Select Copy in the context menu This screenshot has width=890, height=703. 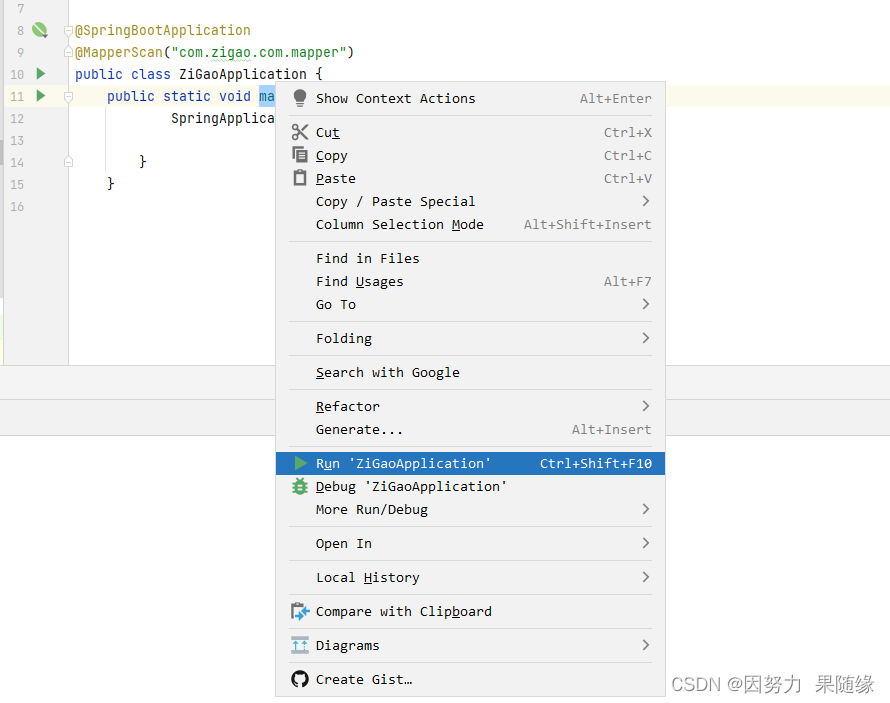tap(470, 155)
